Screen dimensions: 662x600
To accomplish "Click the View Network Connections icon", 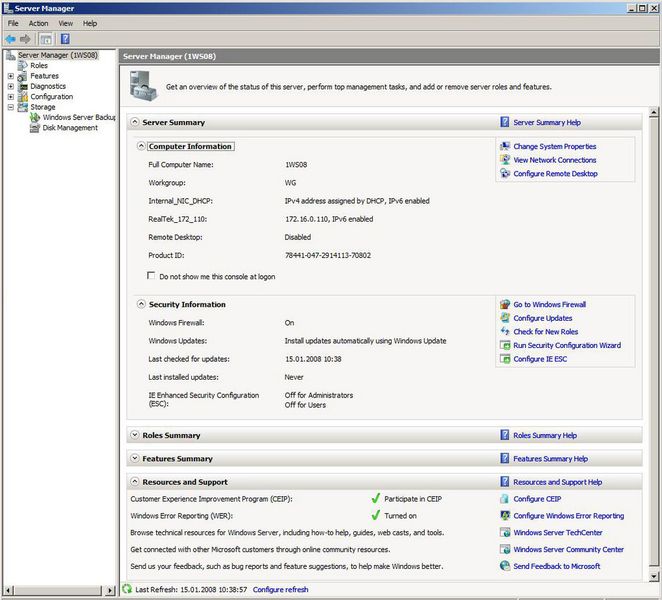I will click(505, 160).
